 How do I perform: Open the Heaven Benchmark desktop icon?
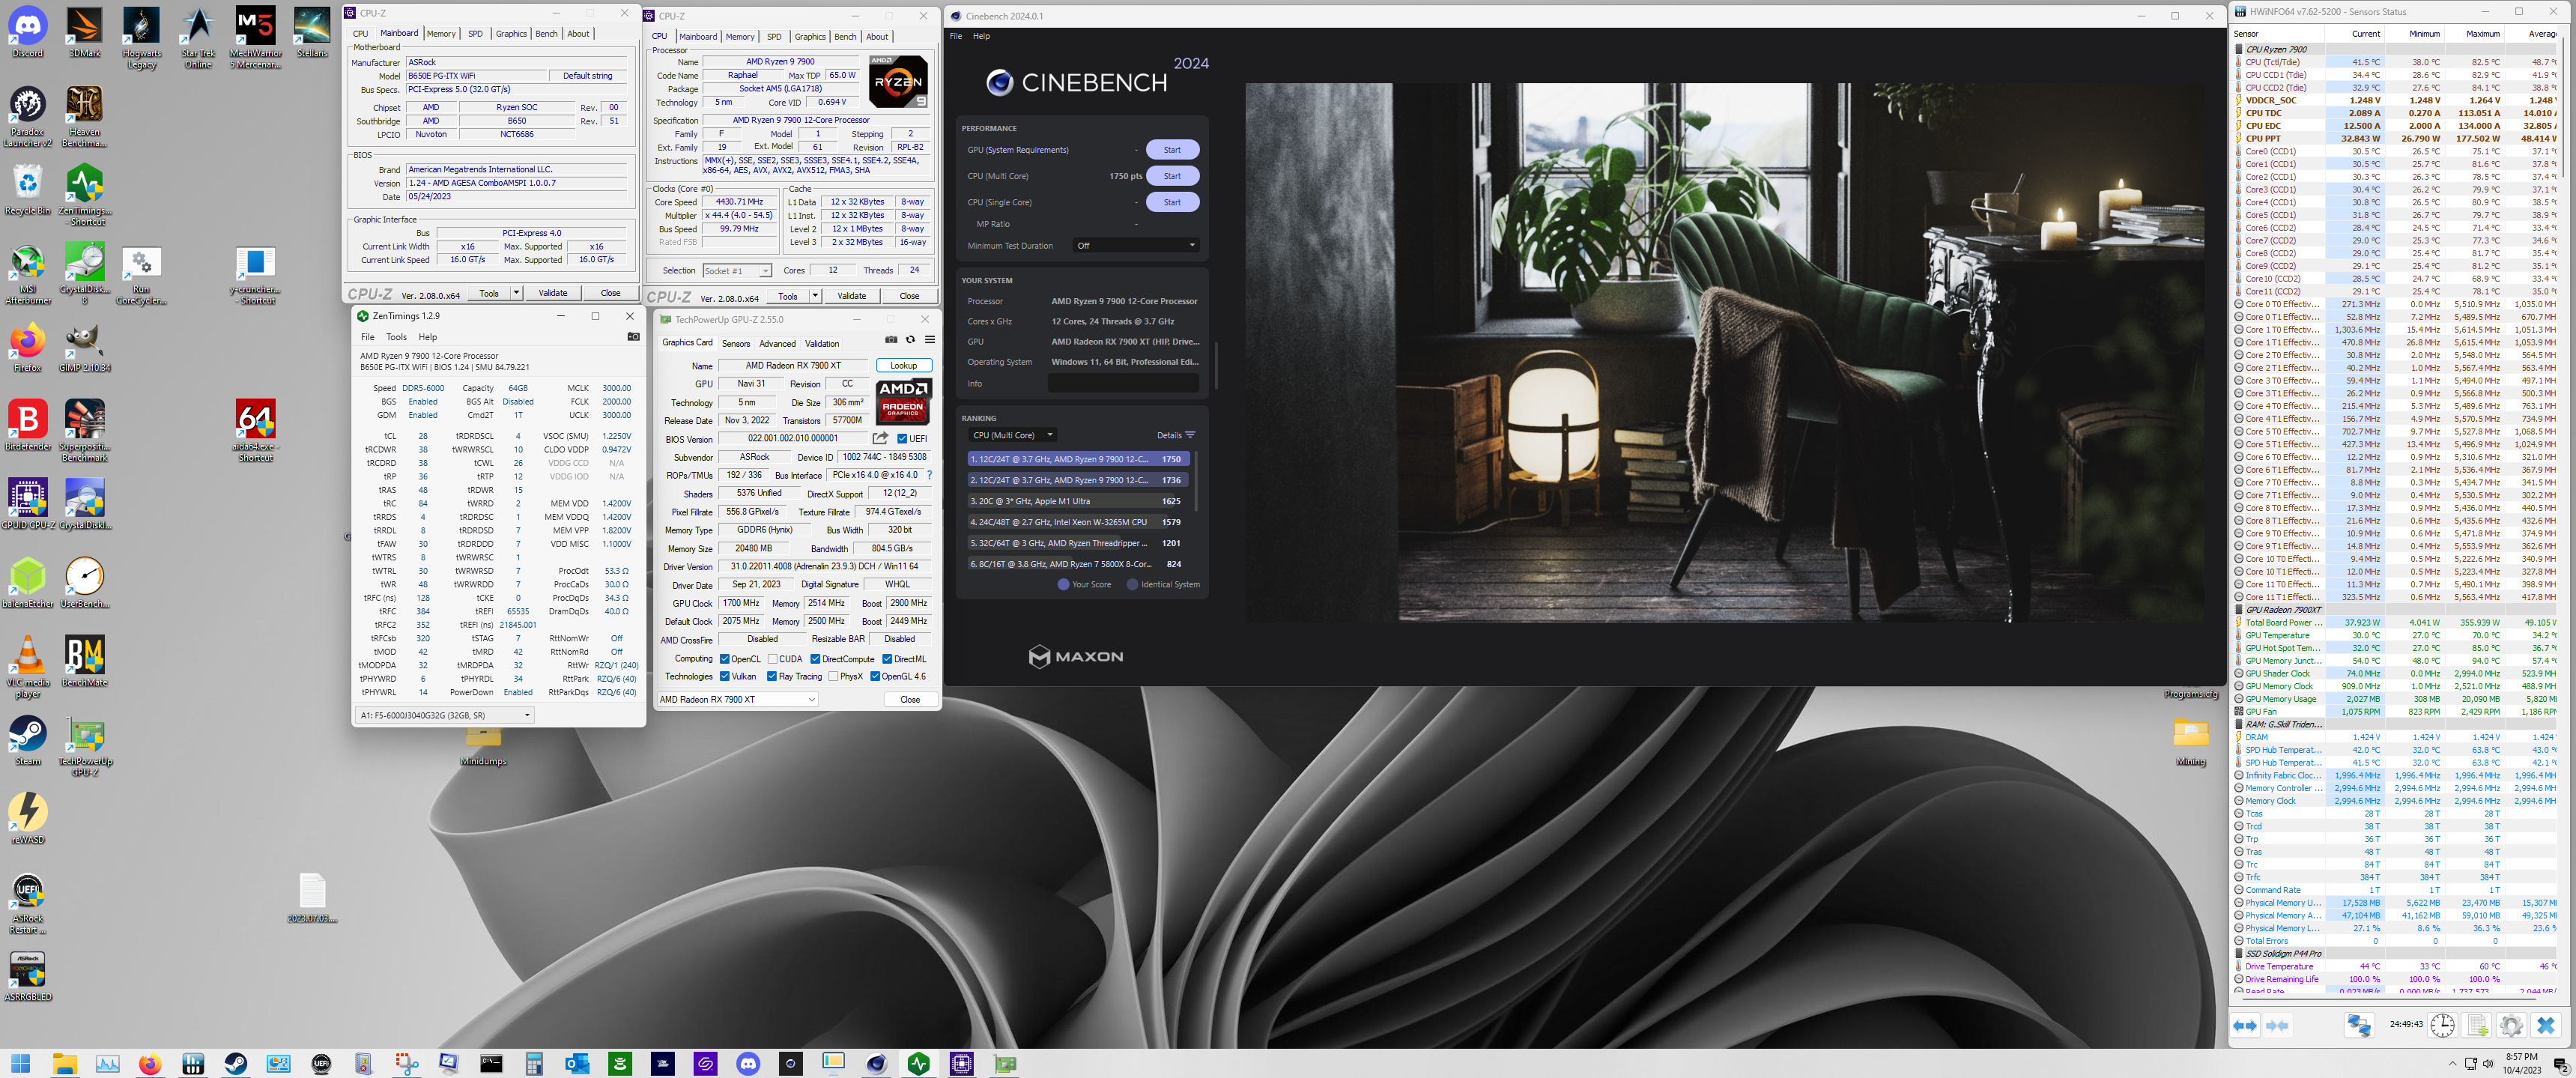[x=85, y=116]
